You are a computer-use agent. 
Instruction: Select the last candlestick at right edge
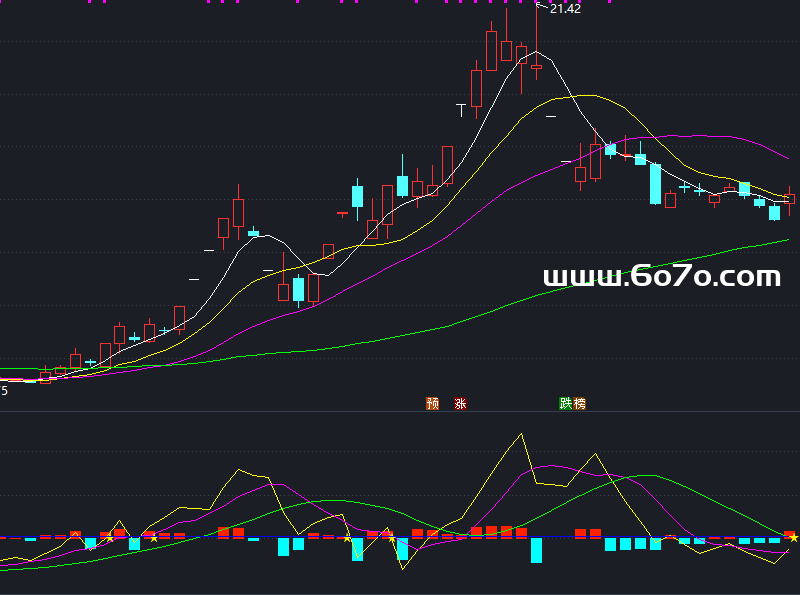(789, 199)
